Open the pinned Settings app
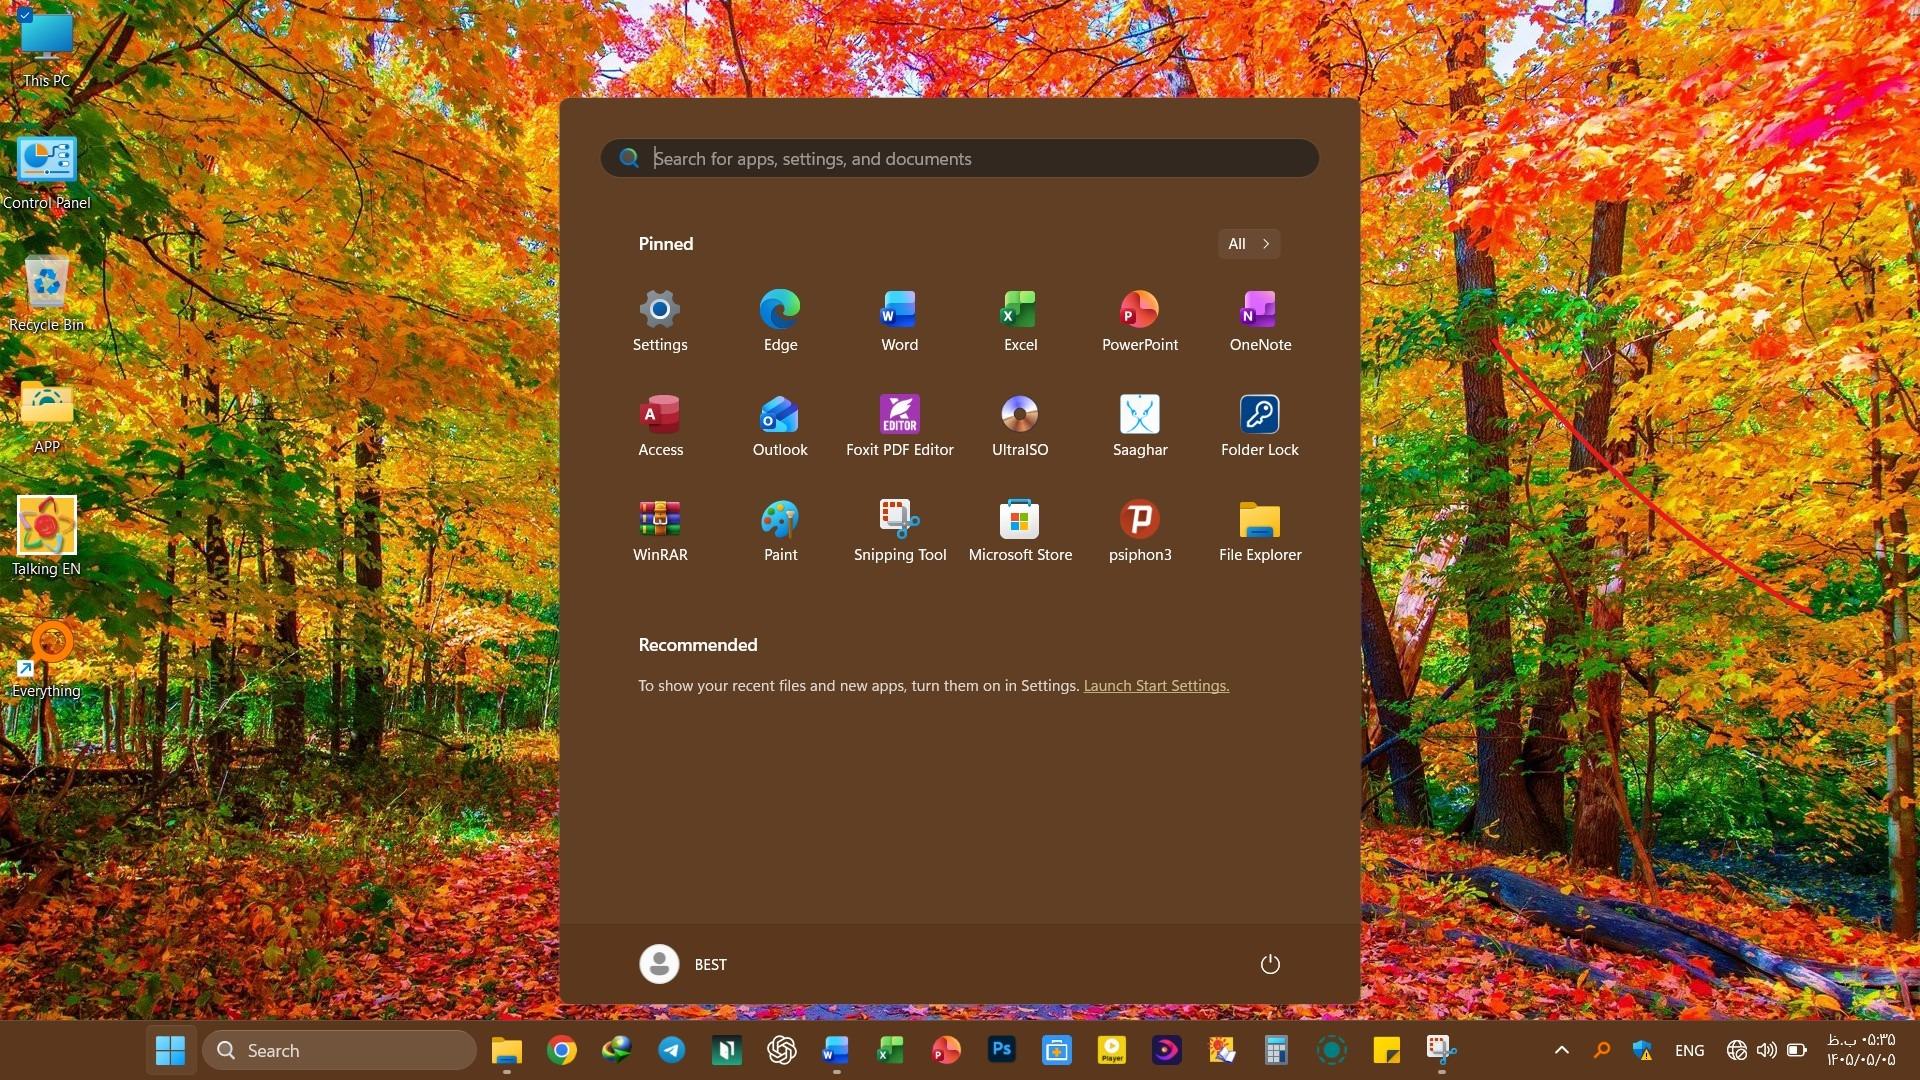 coord(660,321)
